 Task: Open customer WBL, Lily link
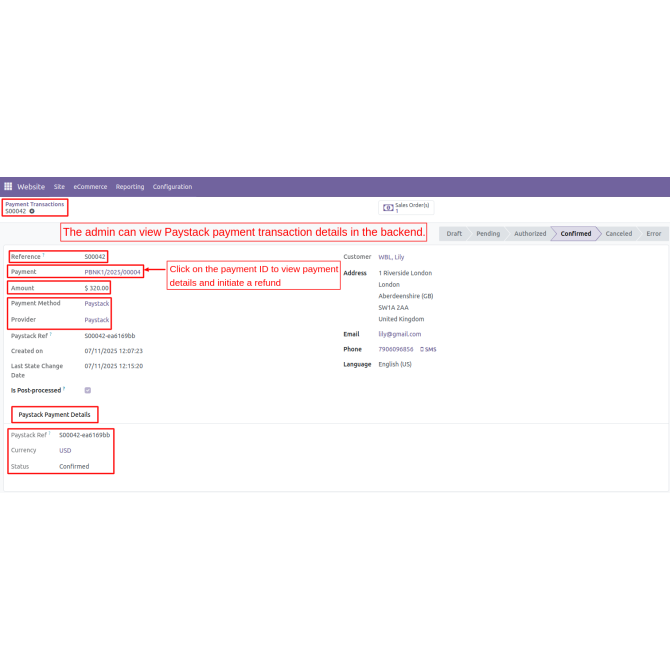[x=391, y=257]
